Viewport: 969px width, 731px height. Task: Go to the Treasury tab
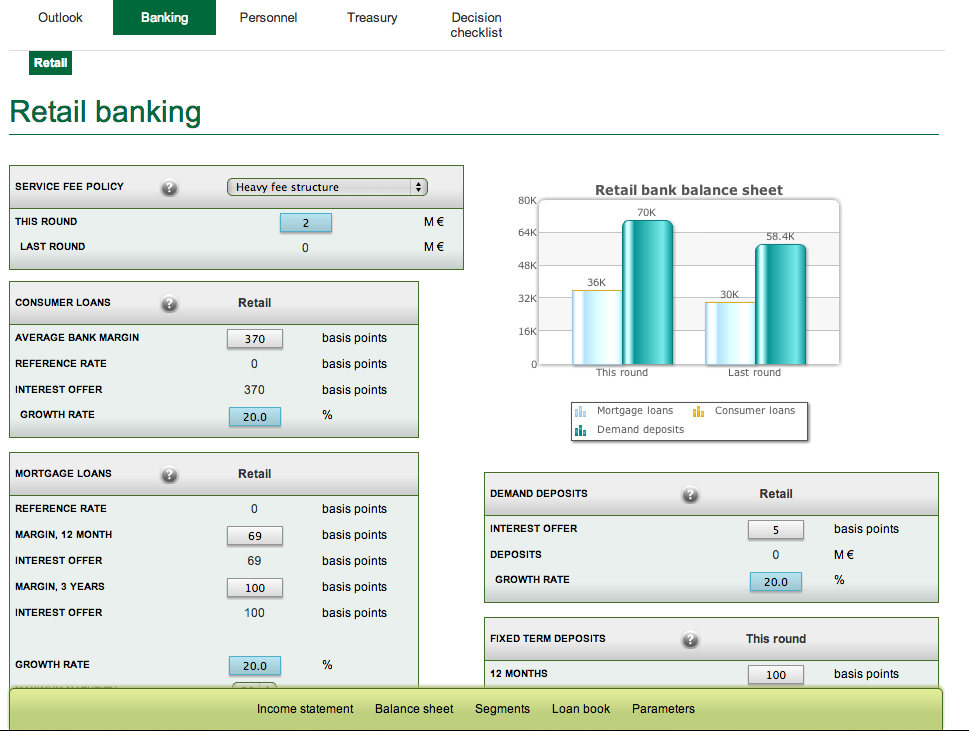(372, 18)
